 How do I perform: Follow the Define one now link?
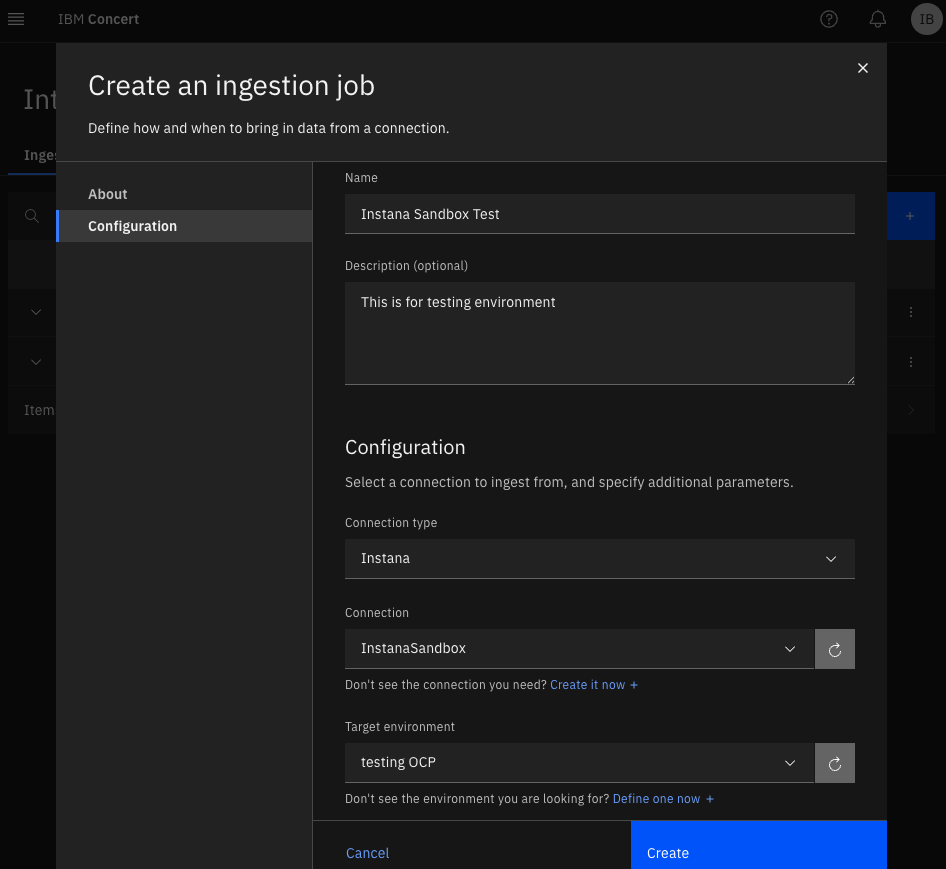point(663,799)
